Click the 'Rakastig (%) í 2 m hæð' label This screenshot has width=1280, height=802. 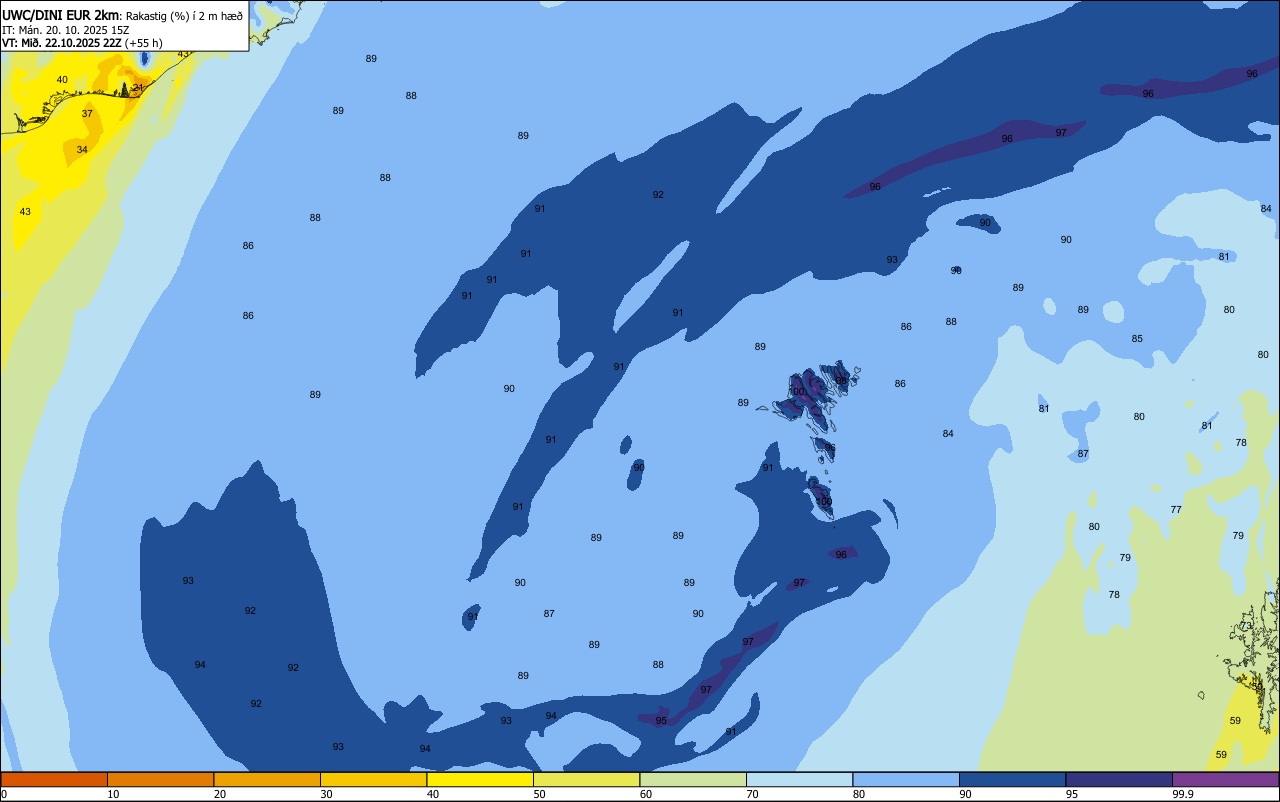pyautogui.click(x=184, y=16)
